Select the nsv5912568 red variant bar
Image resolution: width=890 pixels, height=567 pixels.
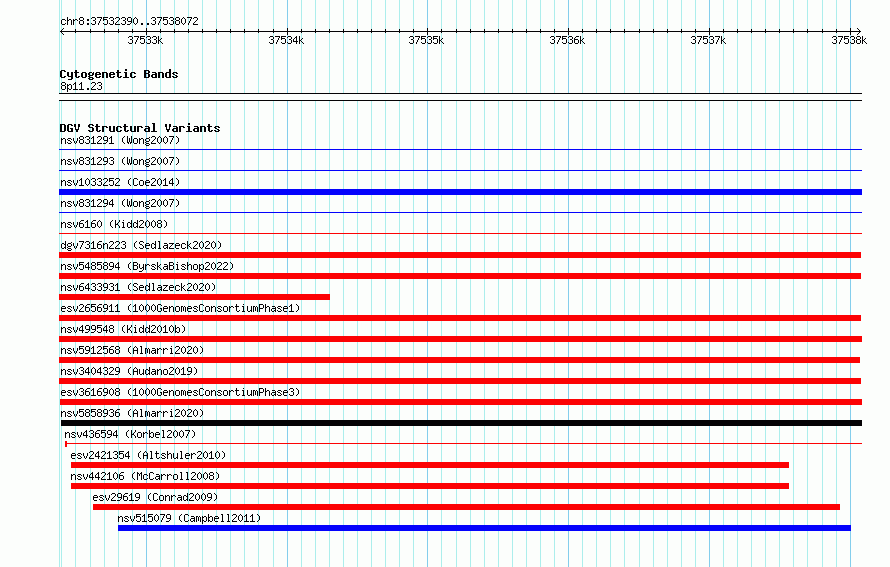[x=459, y=360]
